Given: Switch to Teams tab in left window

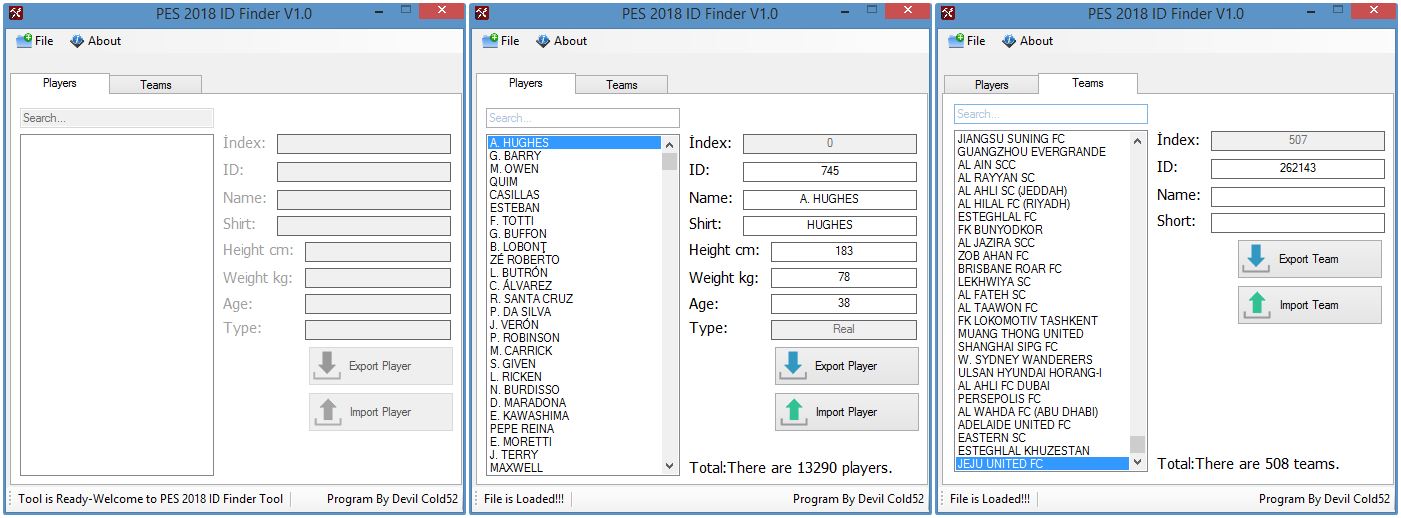Looking at the screenshot, I should [155, 85].
